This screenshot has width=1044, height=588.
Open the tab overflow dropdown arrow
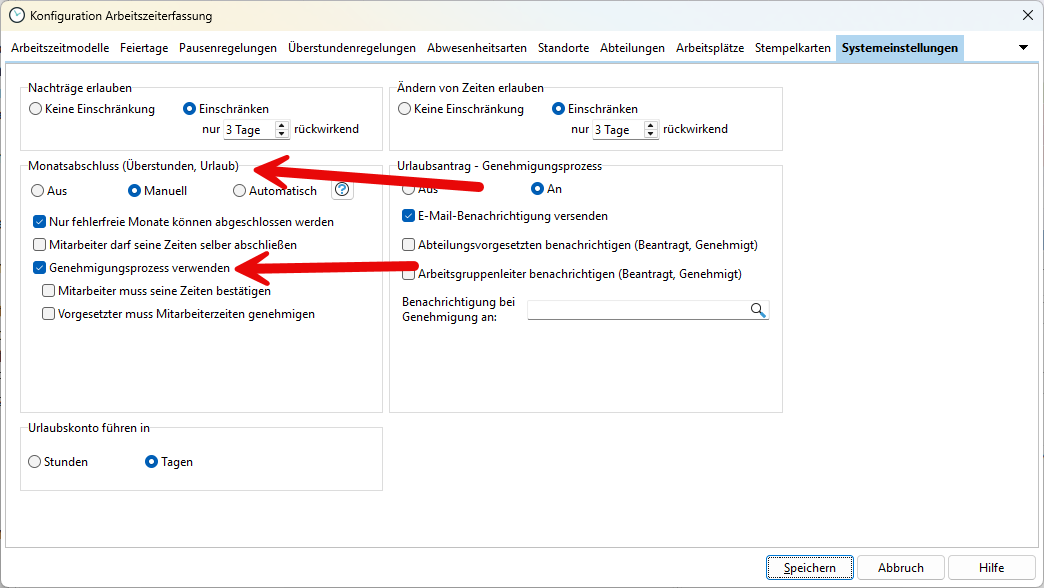[x=1023, y=48]
